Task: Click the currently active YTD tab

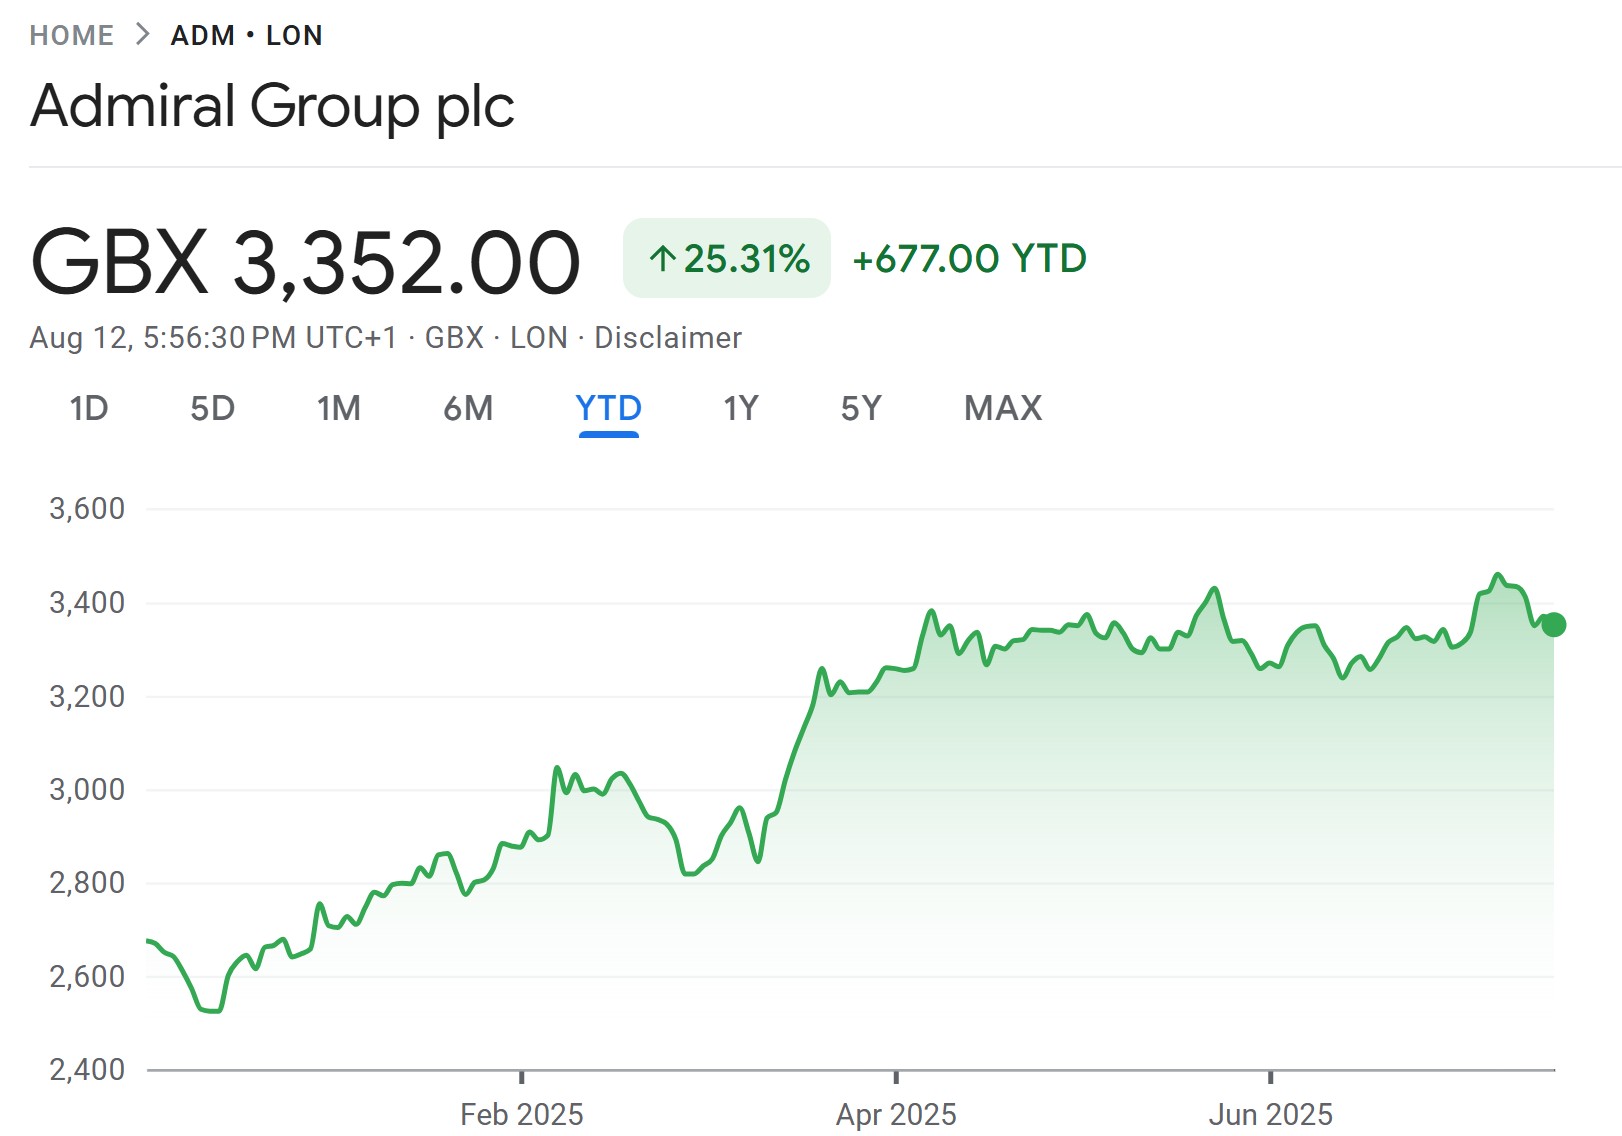Action: click(609, 408)
